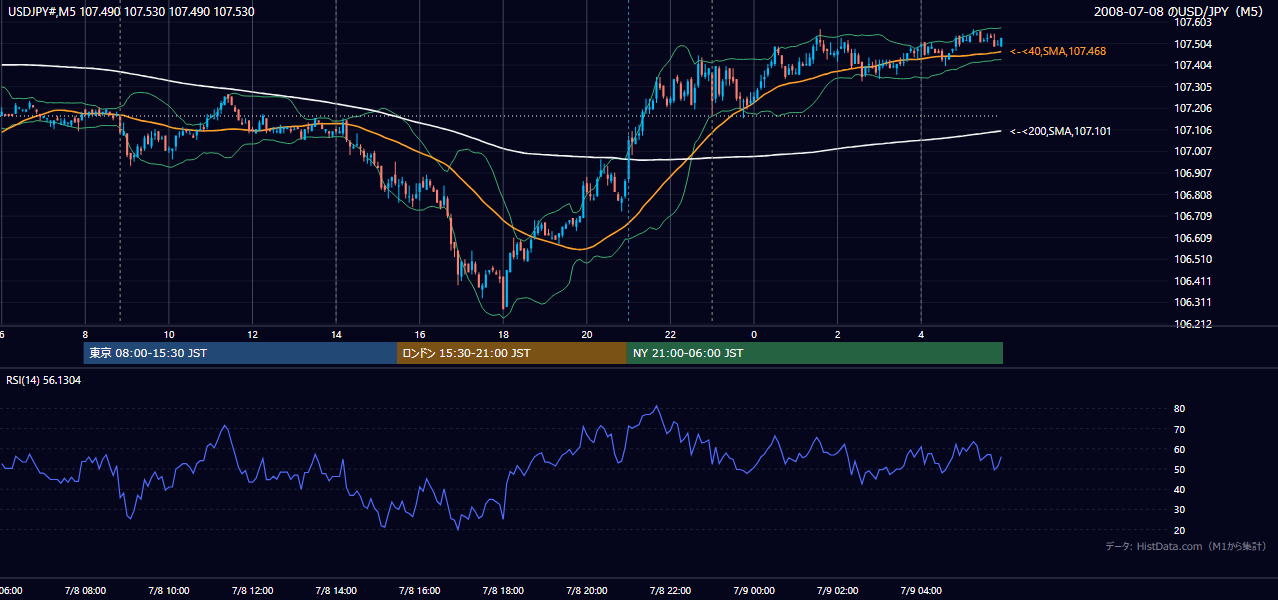Click the ロンドン 15:30-21:00 JST session bar
The width and height of the screenshot is (1278, 600).
click(512, 353)
